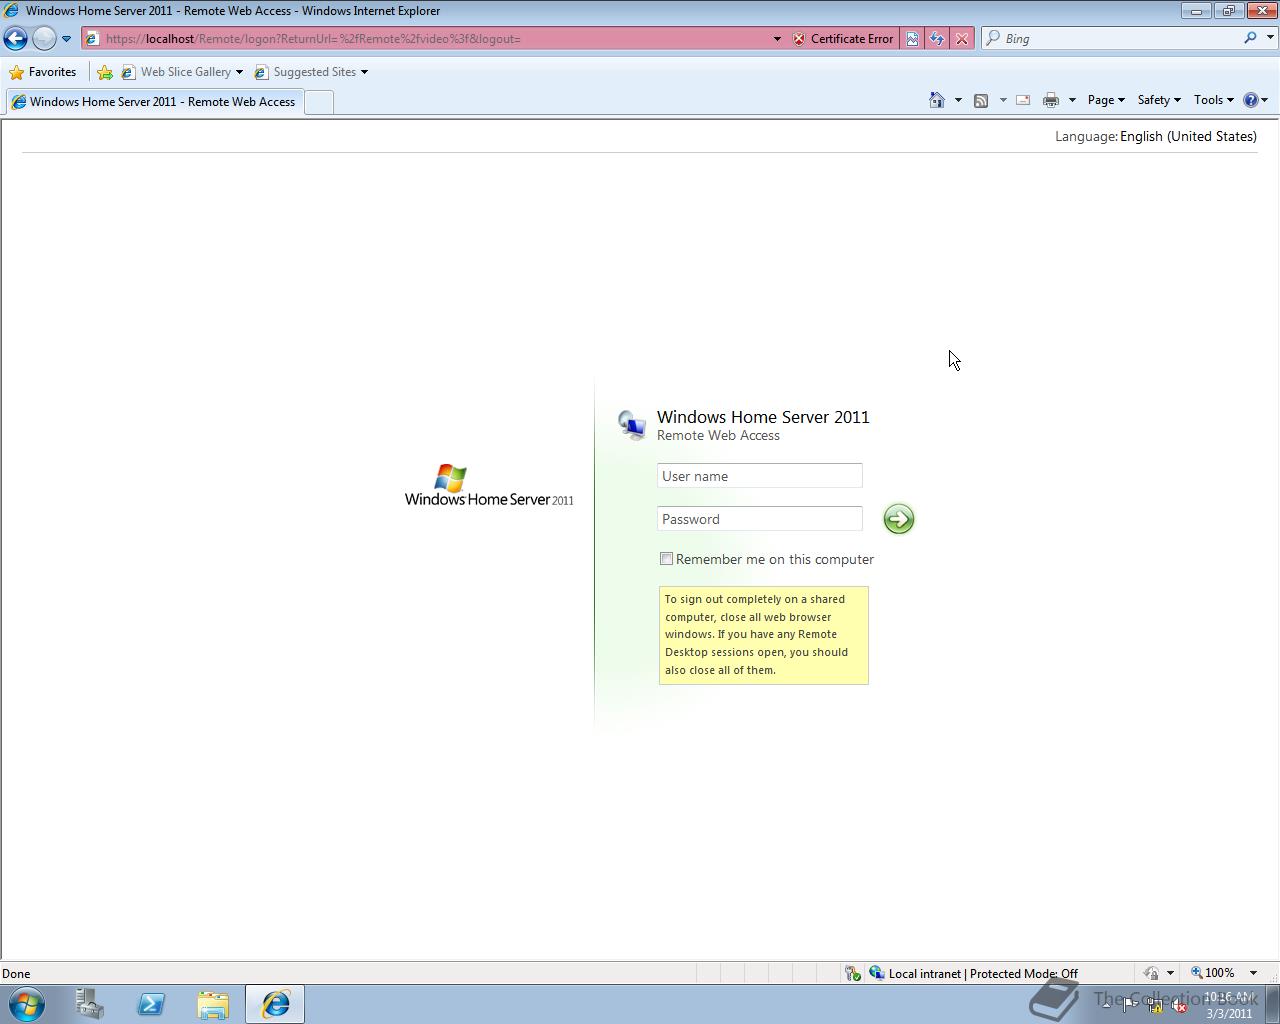Viewport: 1280px width, 1024px height.
Task: Click the Stop loading X icon
Action: [x=962, y=39]
